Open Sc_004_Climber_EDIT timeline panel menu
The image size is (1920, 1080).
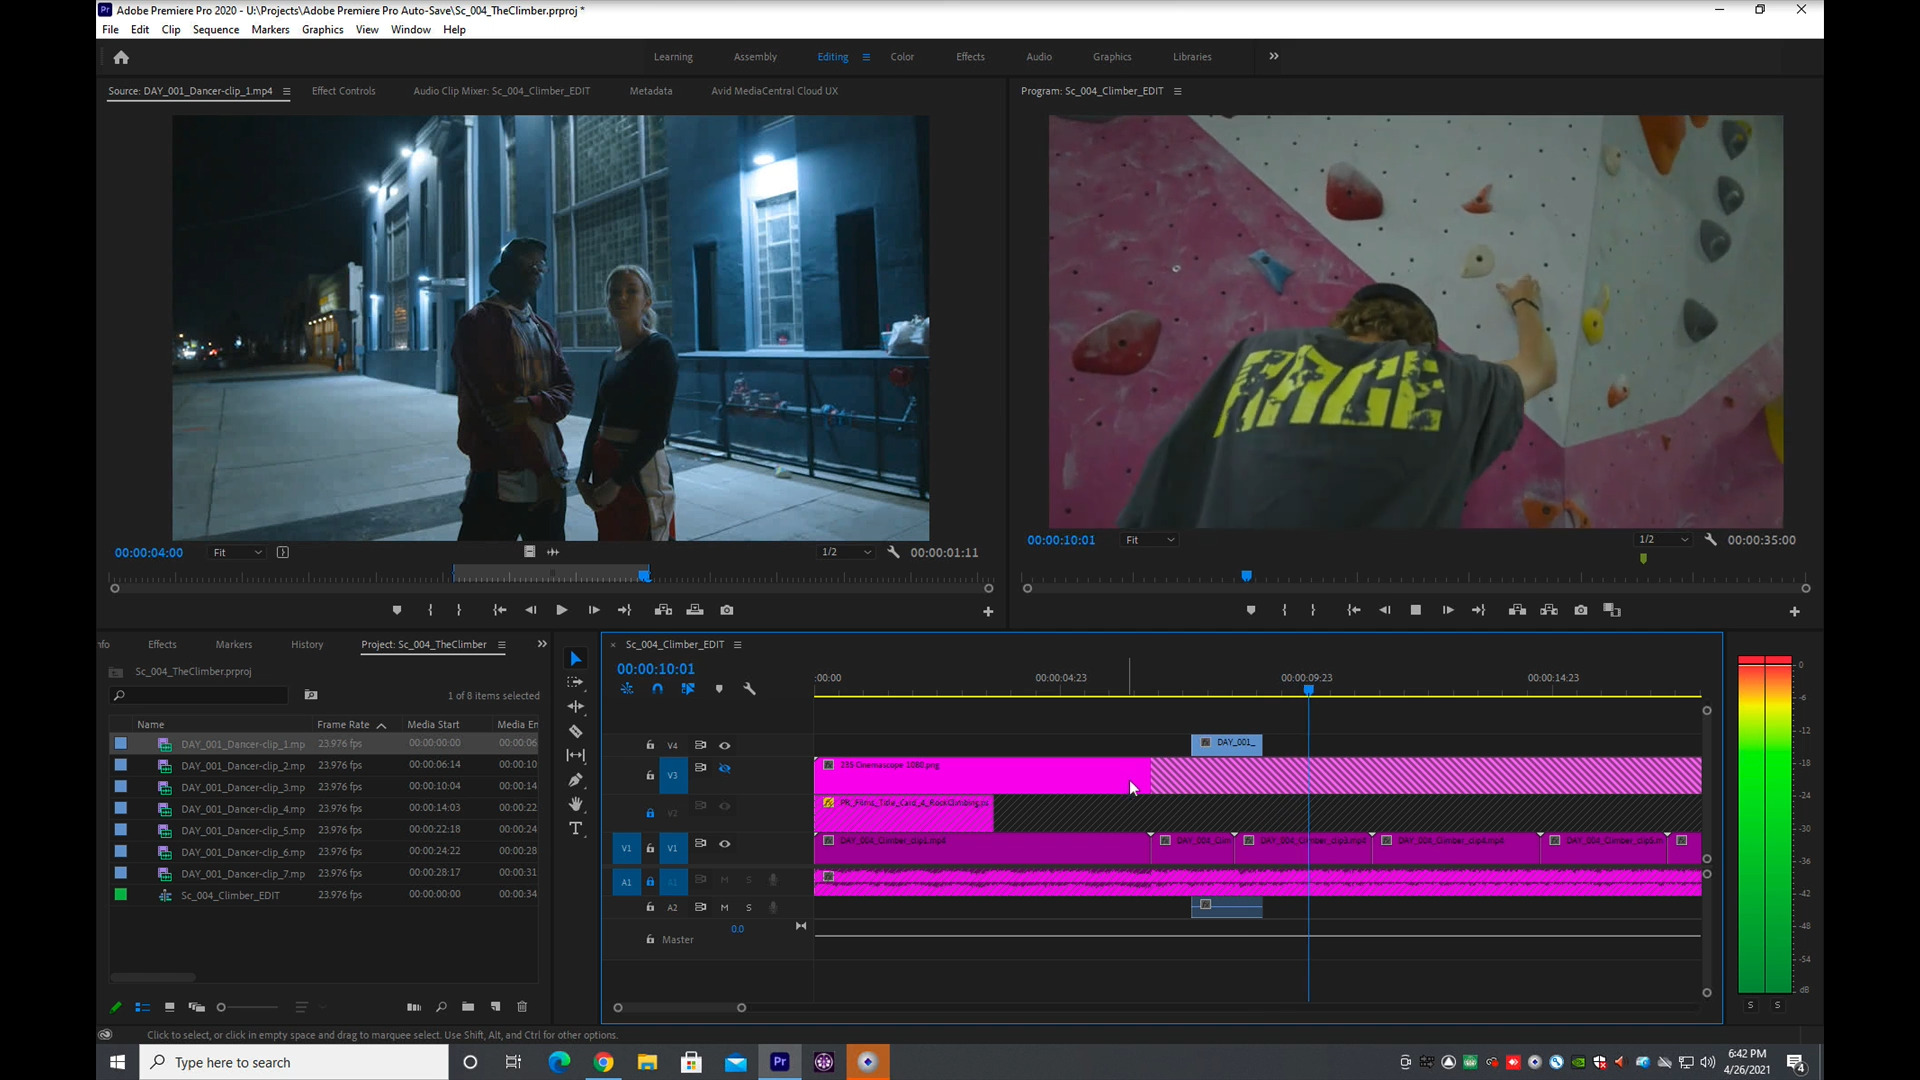tap(738, 645)
